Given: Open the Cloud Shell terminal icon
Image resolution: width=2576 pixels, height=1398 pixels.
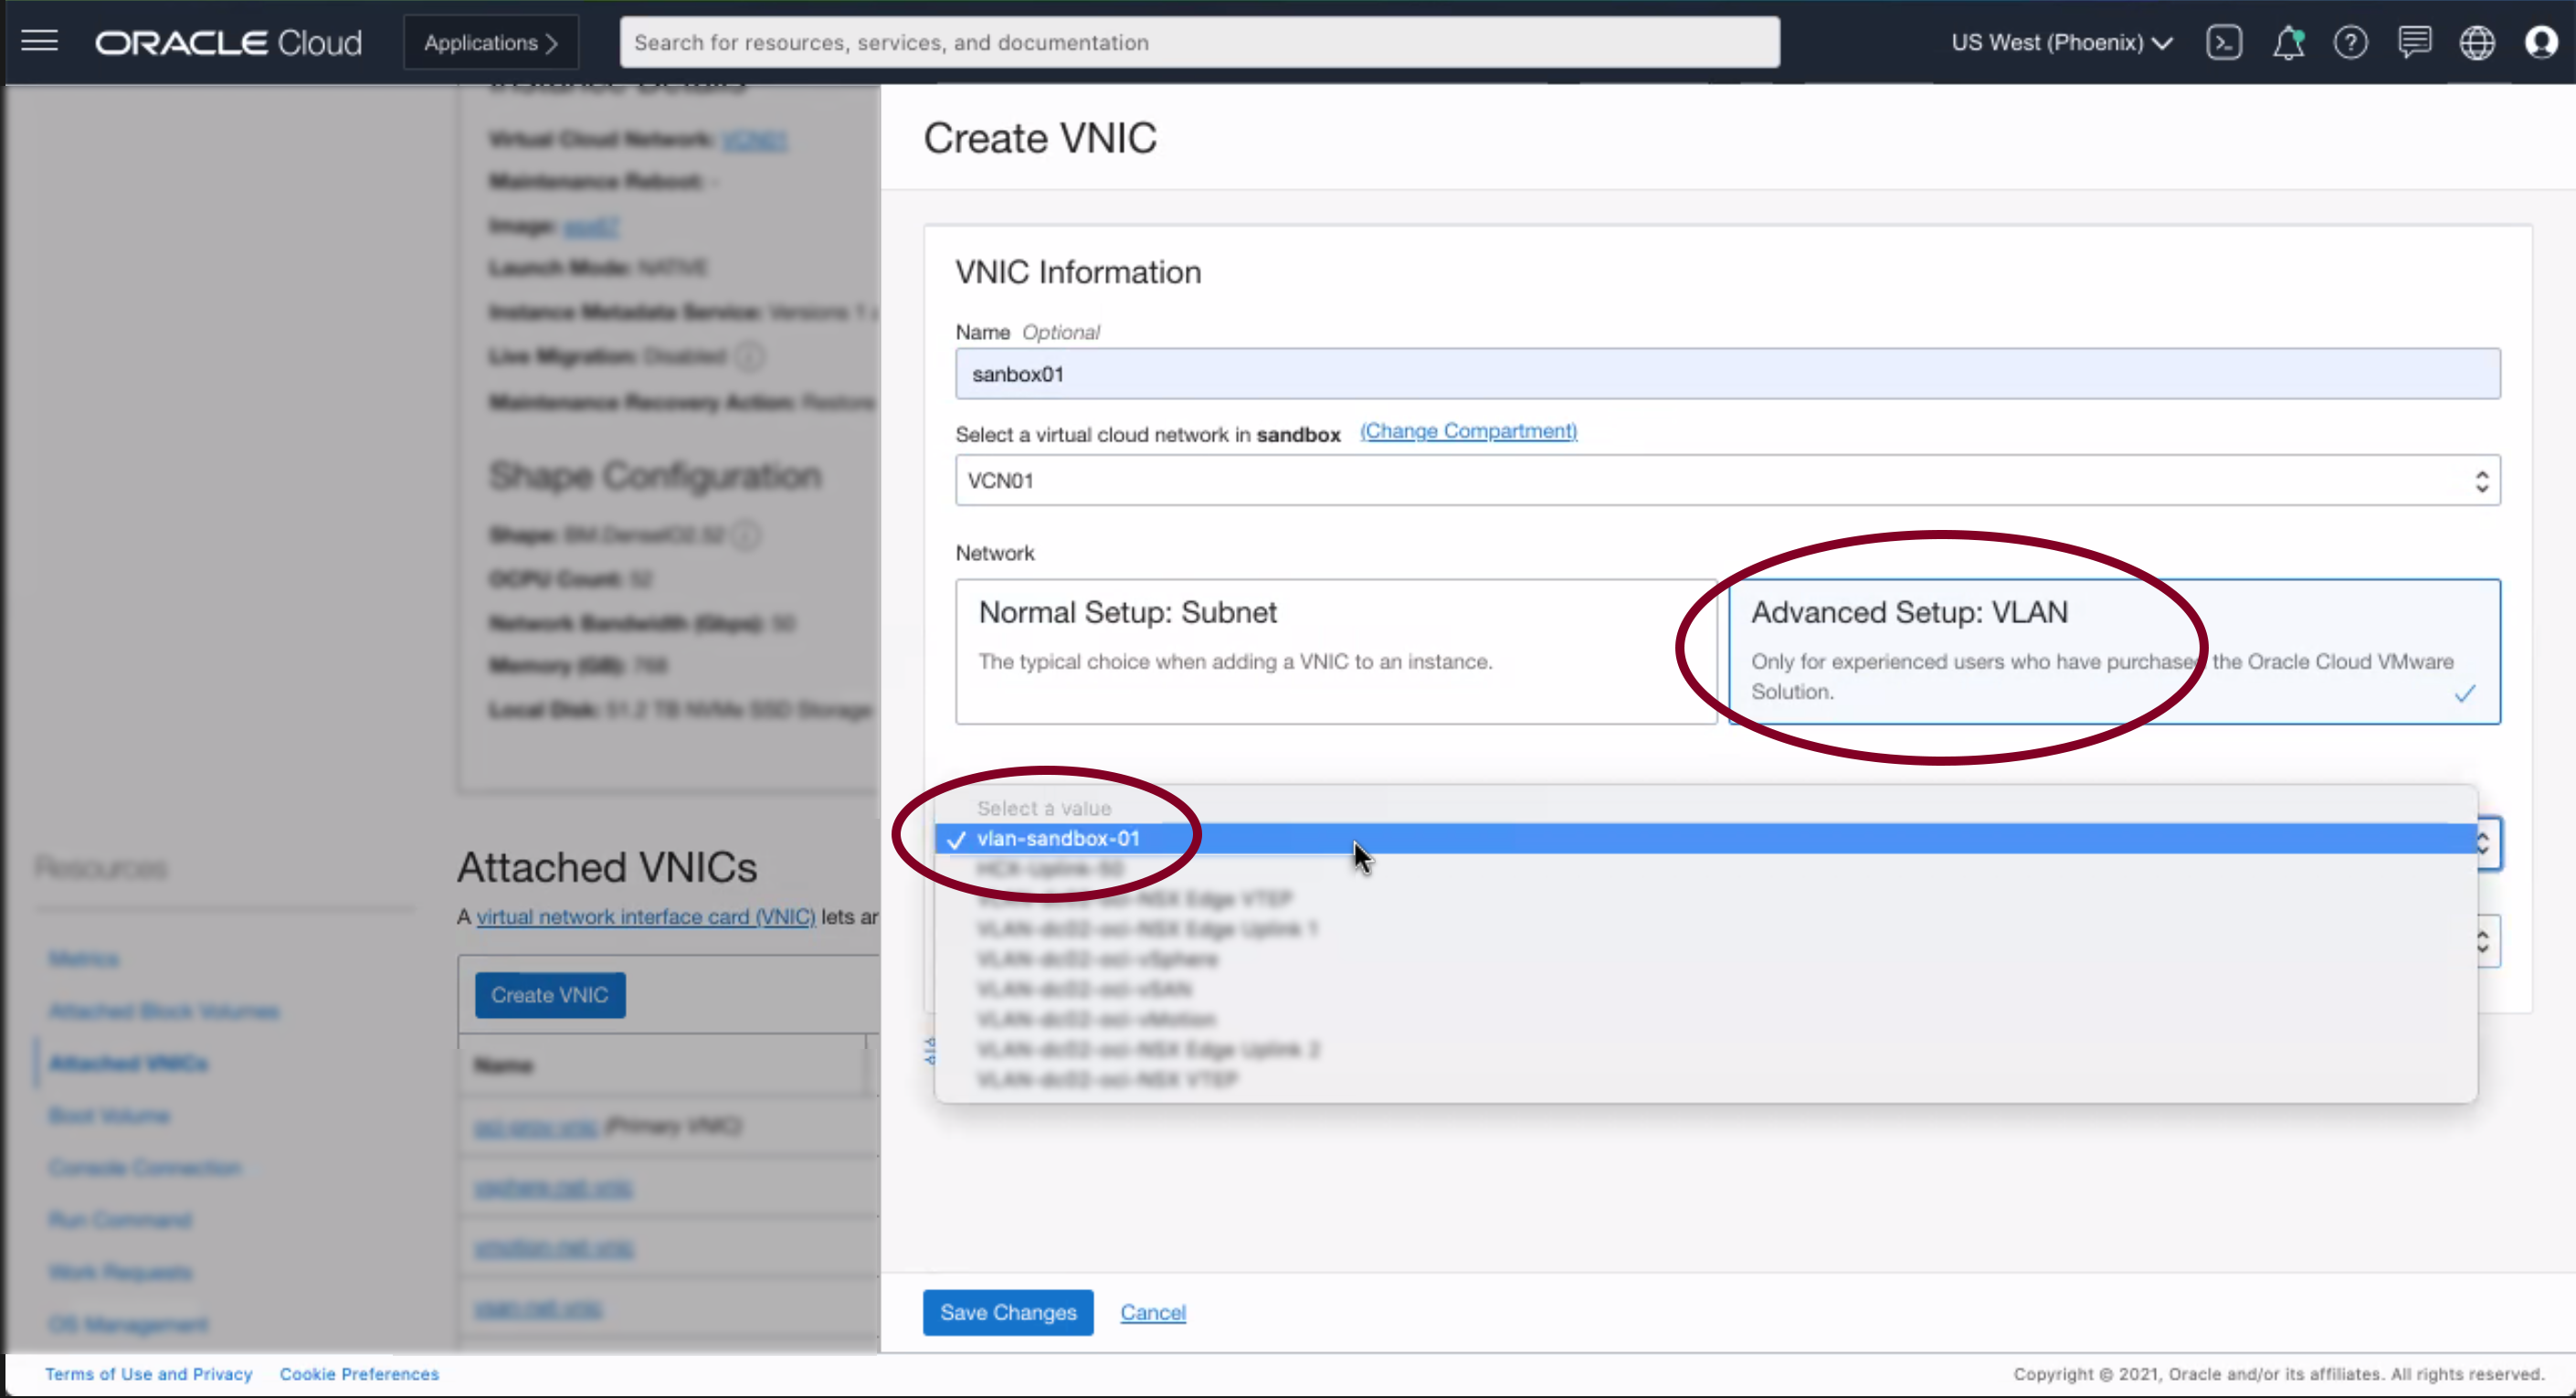Looking at the screenshot, I should [2223, 42].
